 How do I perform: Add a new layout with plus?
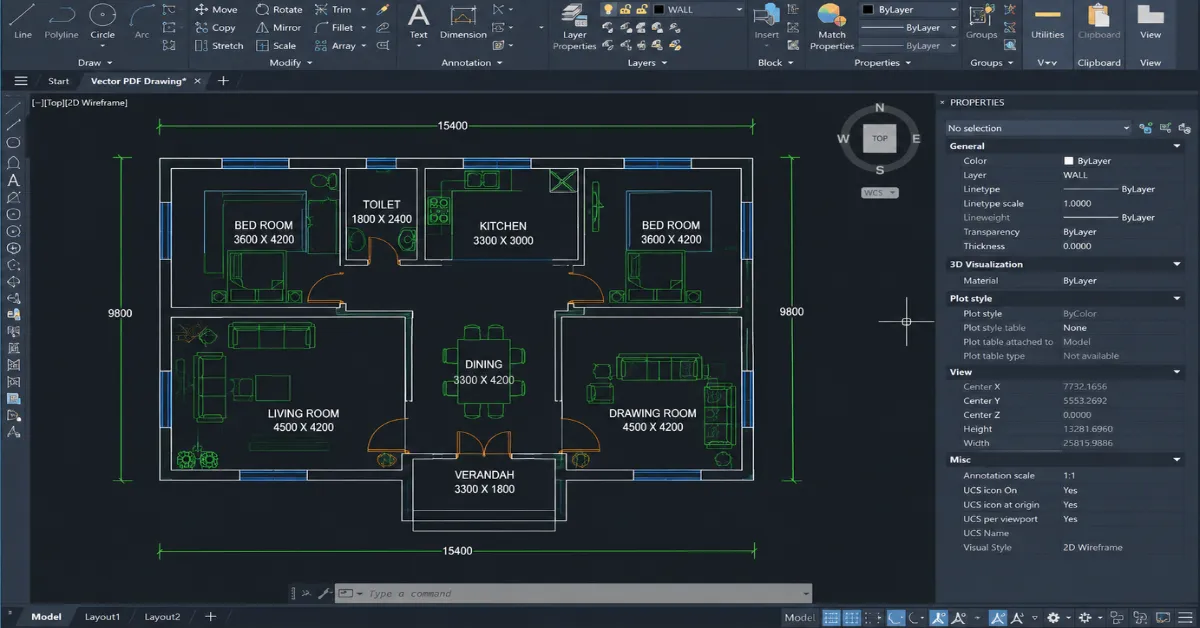pos(210,617)
